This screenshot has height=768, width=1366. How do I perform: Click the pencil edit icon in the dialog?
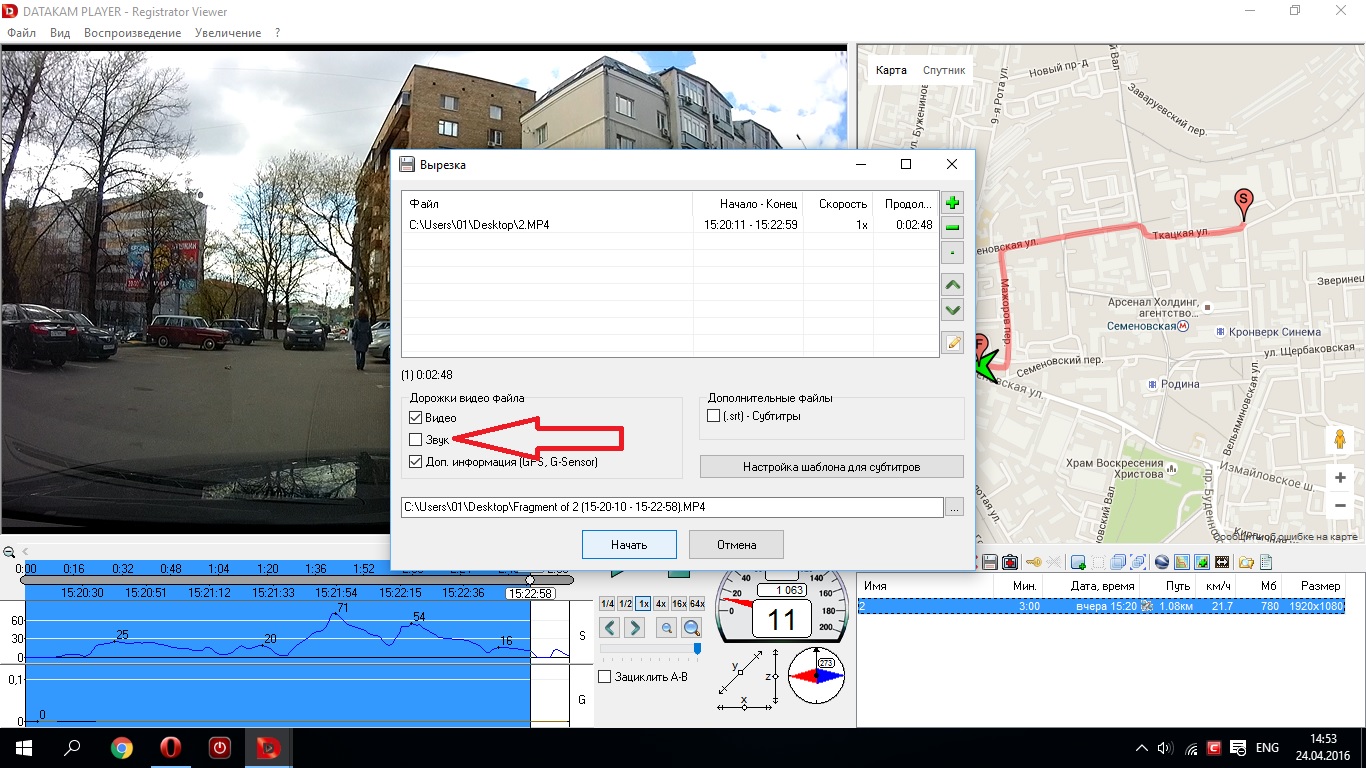(953, 343)
